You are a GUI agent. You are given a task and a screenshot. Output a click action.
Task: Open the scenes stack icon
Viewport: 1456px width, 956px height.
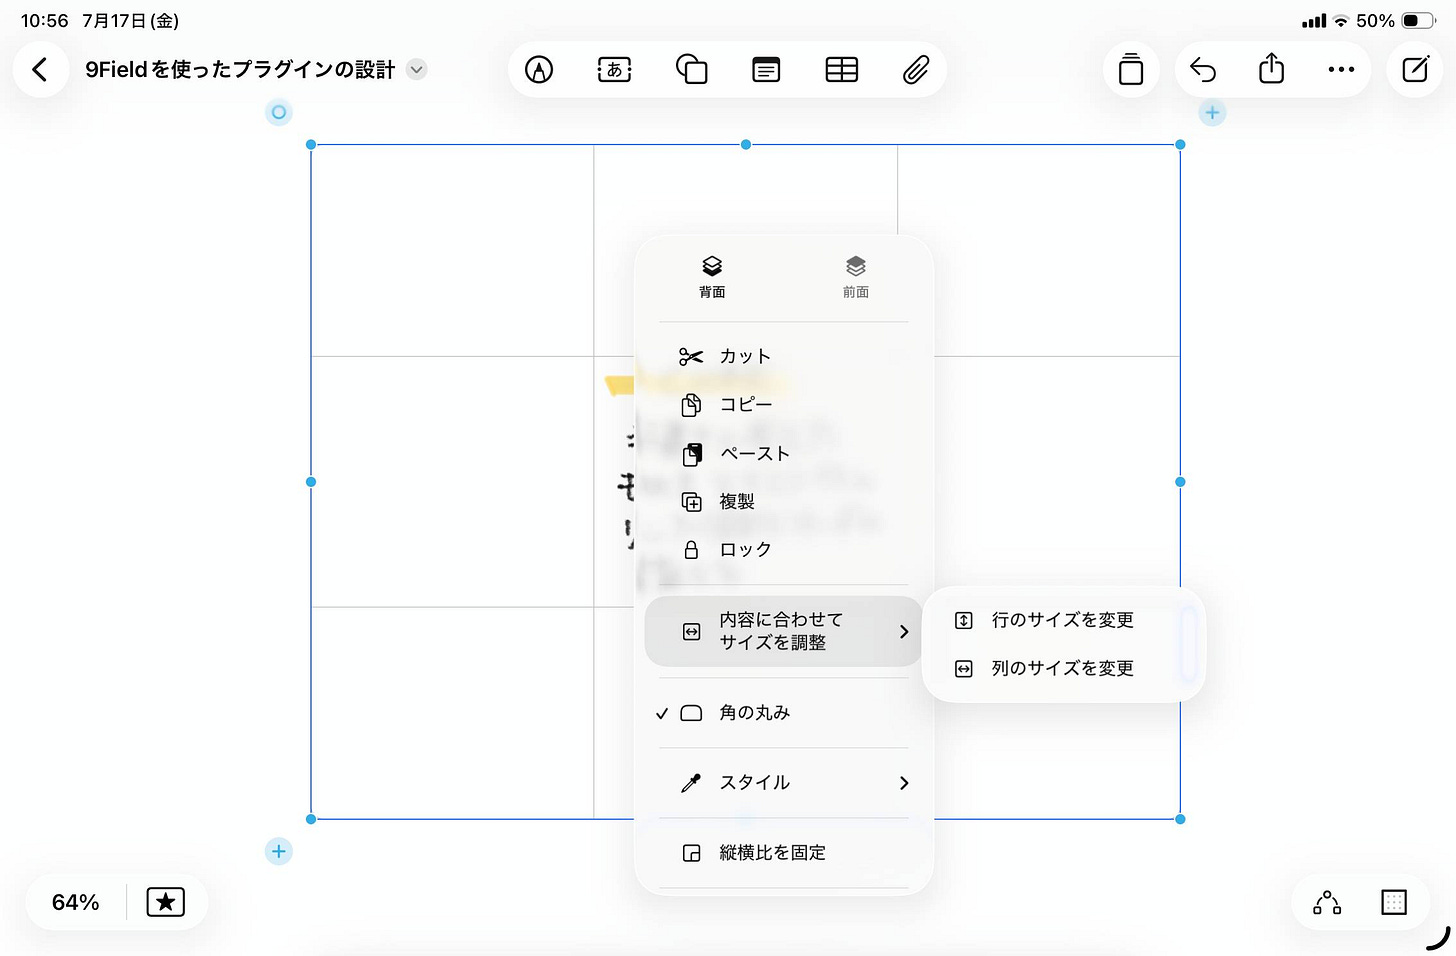tap(1131, 70)
